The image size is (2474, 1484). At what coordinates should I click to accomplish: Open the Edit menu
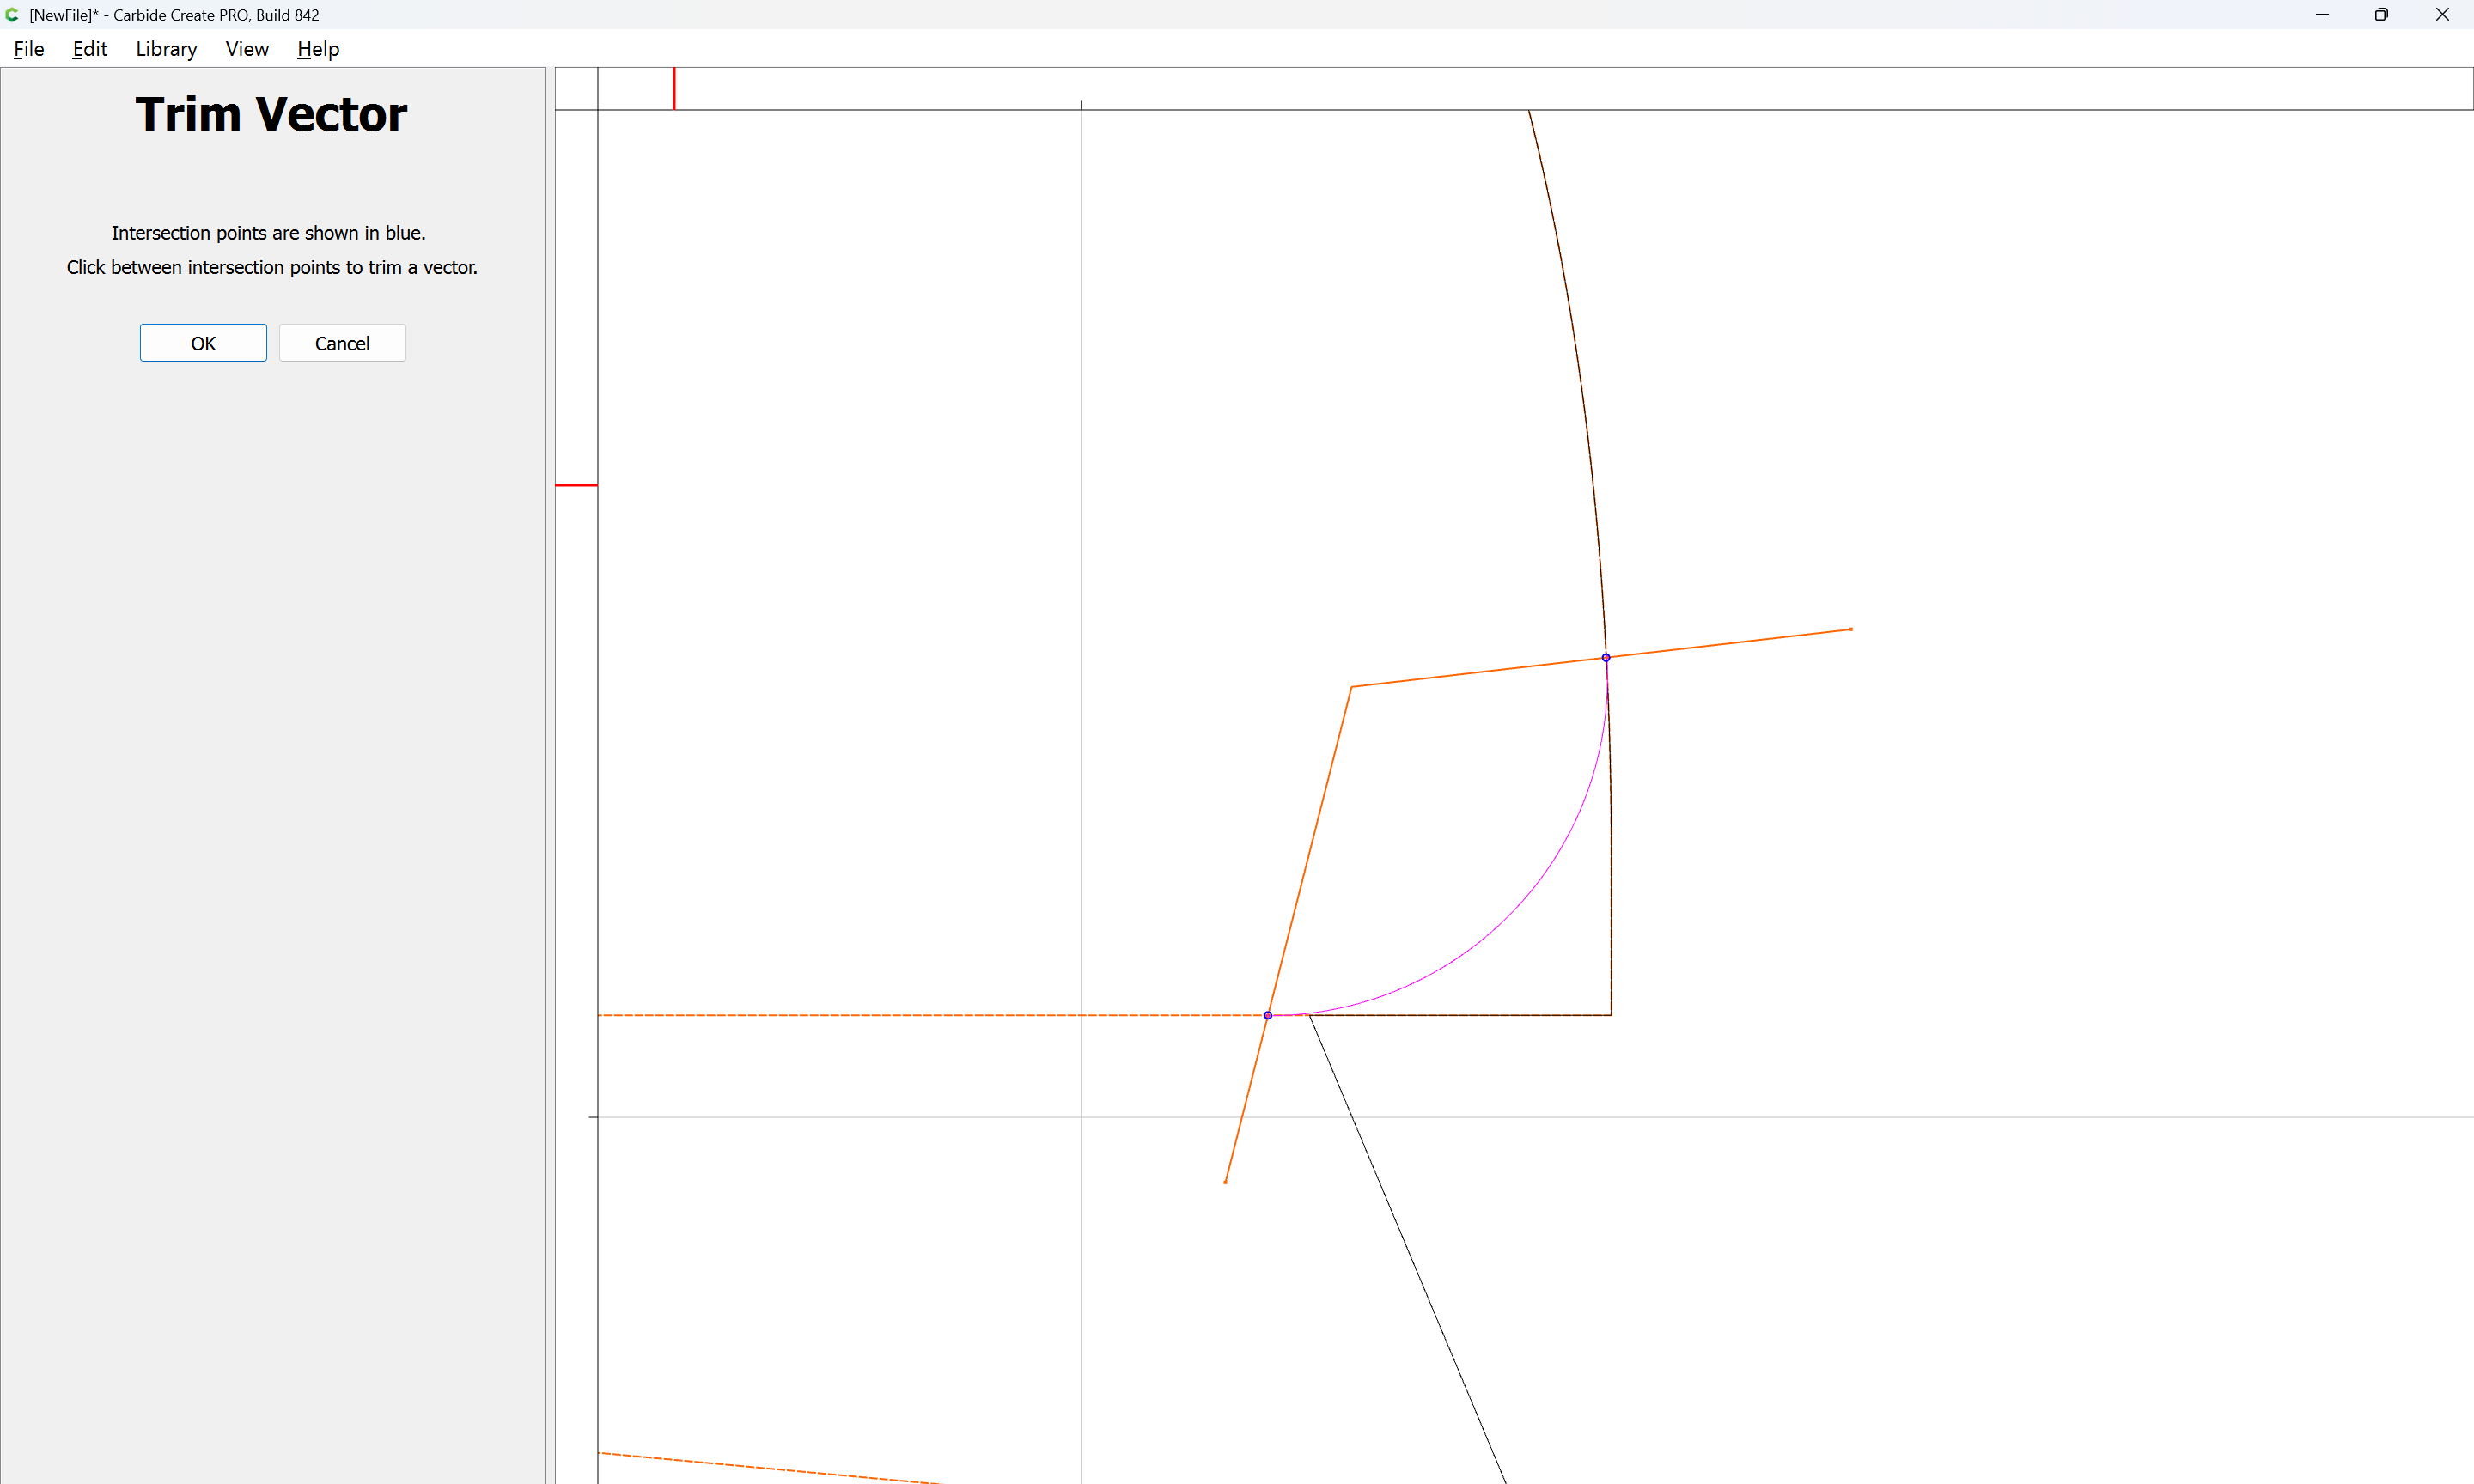click(89, 49)
